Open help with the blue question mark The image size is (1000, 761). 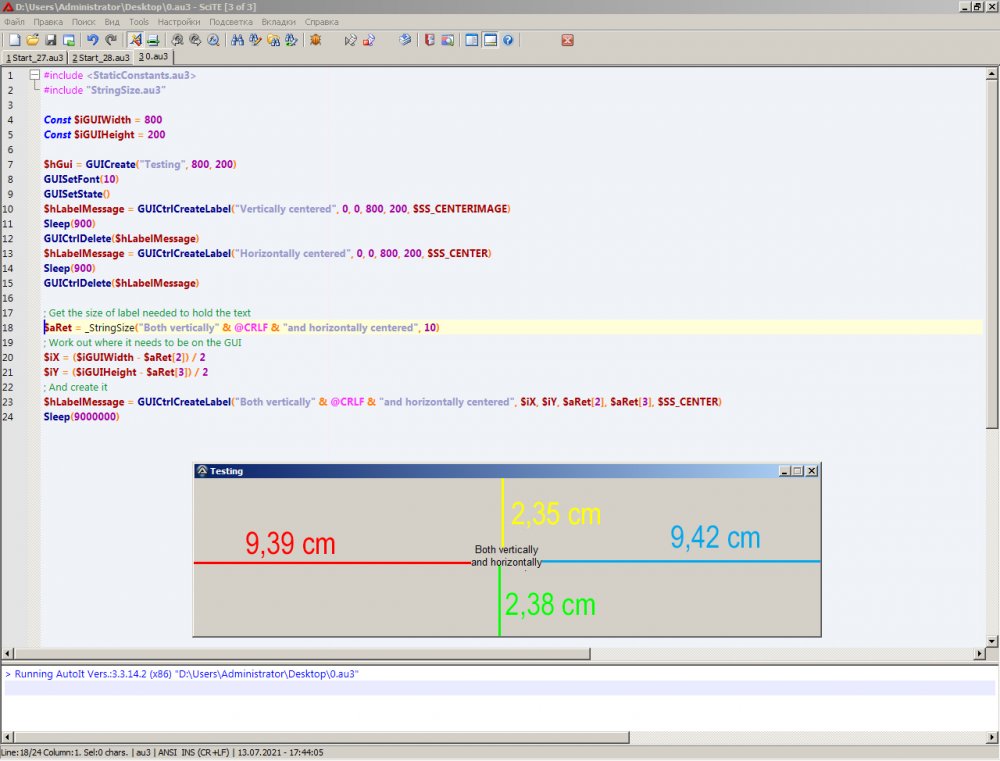click(508, 40)
